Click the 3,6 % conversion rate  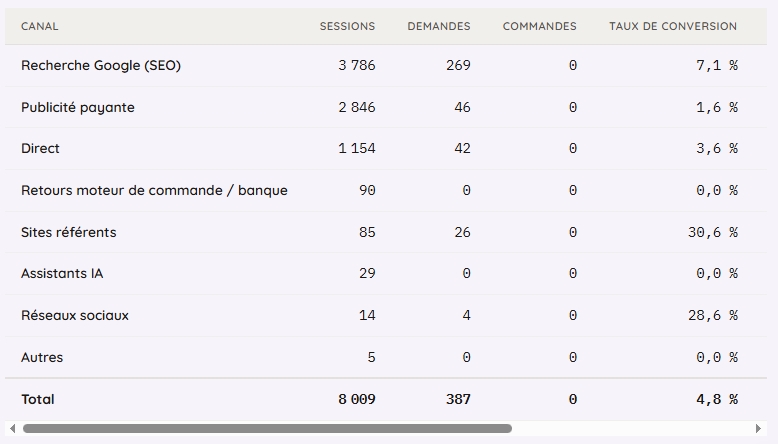tap(717, 148)
